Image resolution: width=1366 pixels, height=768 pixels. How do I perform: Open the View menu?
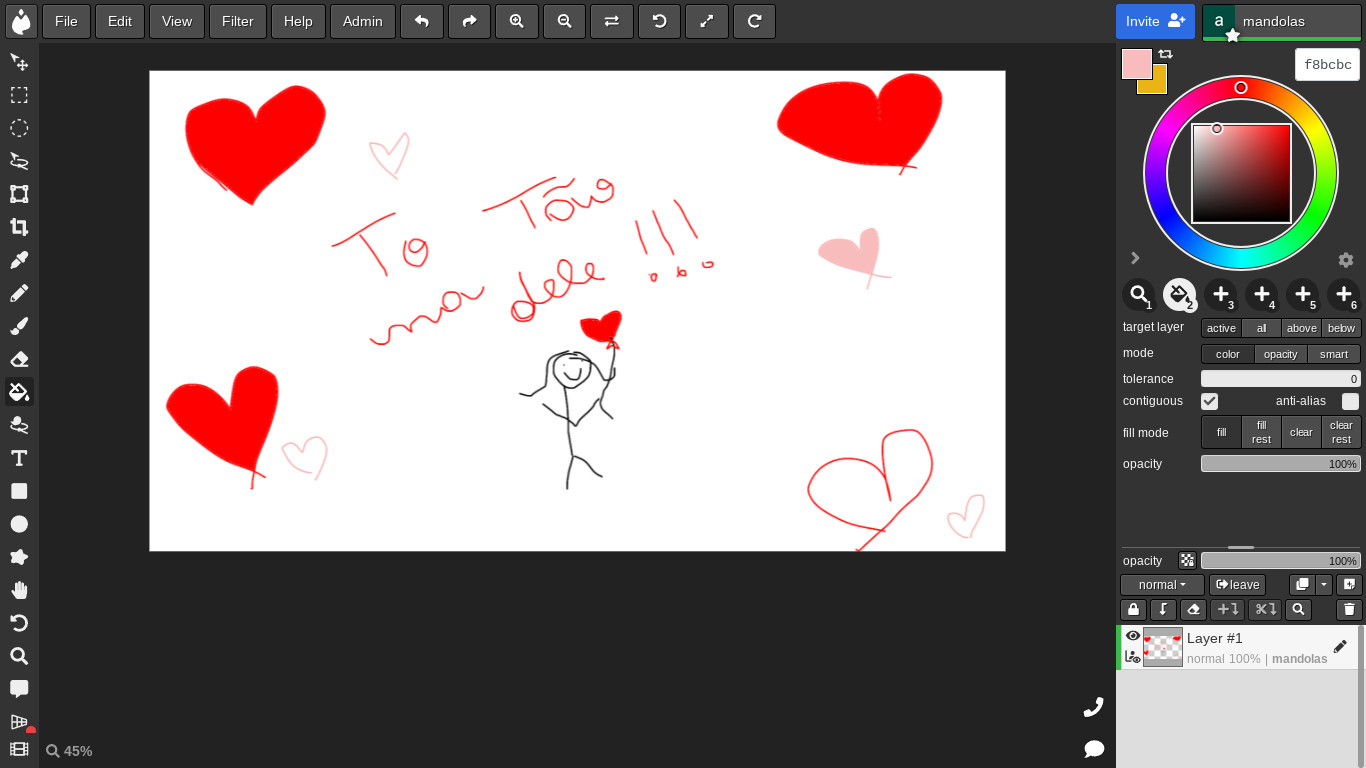point(177,21)
